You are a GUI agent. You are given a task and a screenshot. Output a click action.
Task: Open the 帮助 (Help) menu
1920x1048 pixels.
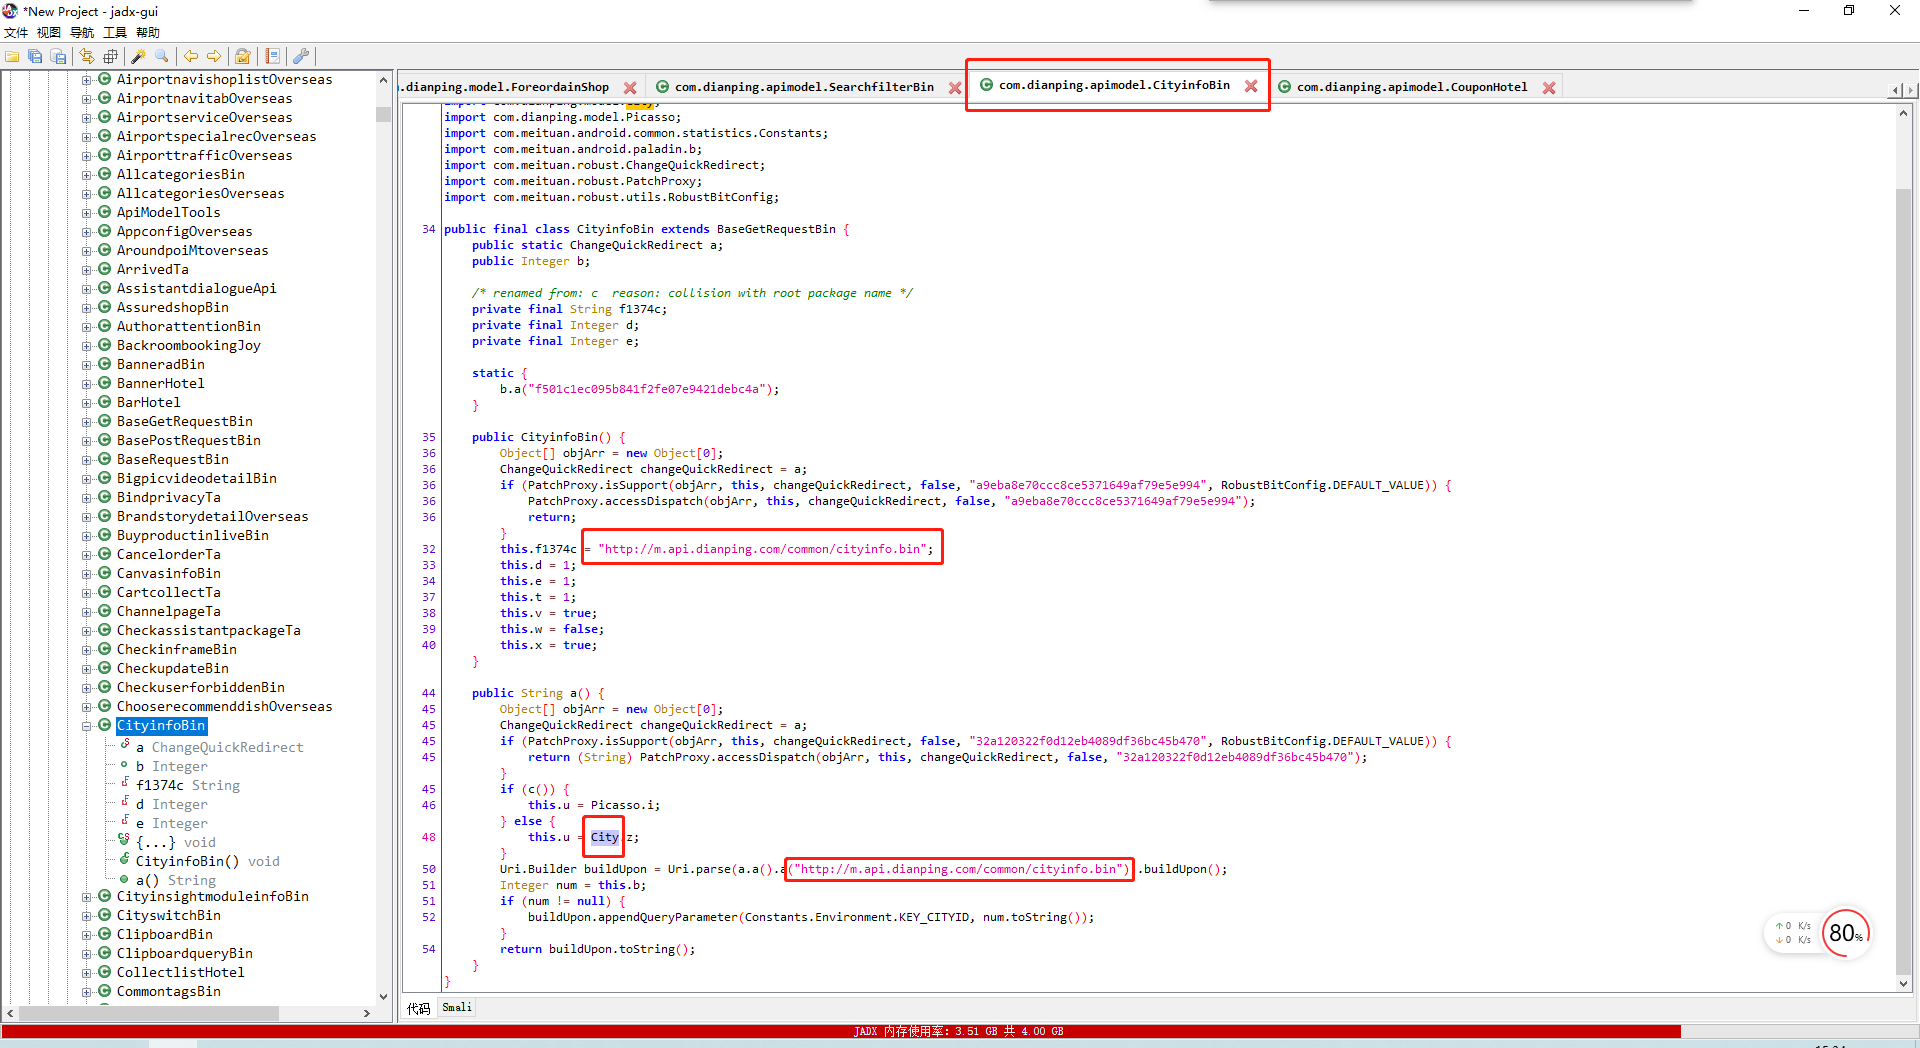(148, 33)
